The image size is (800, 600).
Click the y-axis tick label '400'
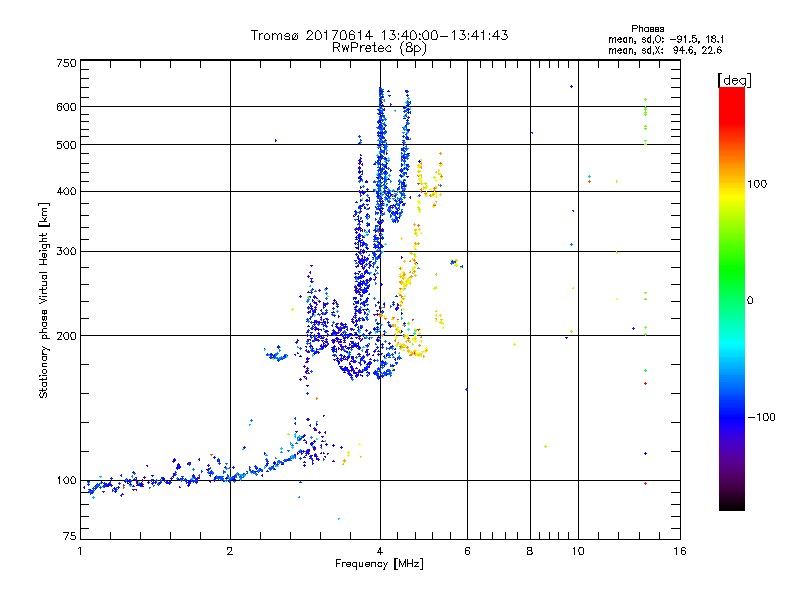coord(66,191)
